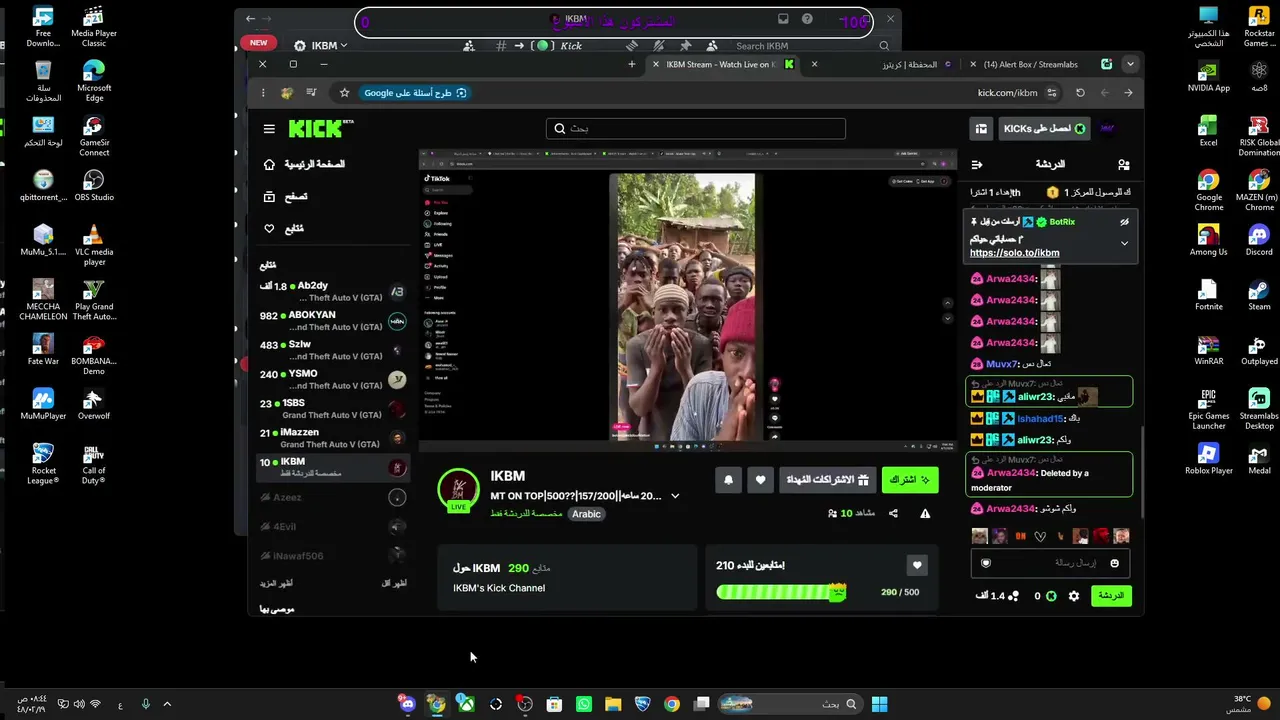Select Szlw channel in following list
This screenshot has height=720, width=1280.
333,350
